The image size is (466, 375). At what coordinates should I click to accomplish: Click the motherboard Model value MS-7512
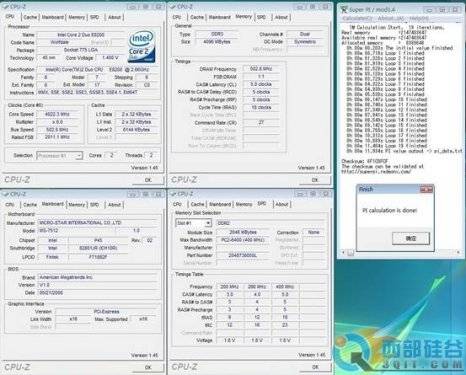[x=76, y=231]
